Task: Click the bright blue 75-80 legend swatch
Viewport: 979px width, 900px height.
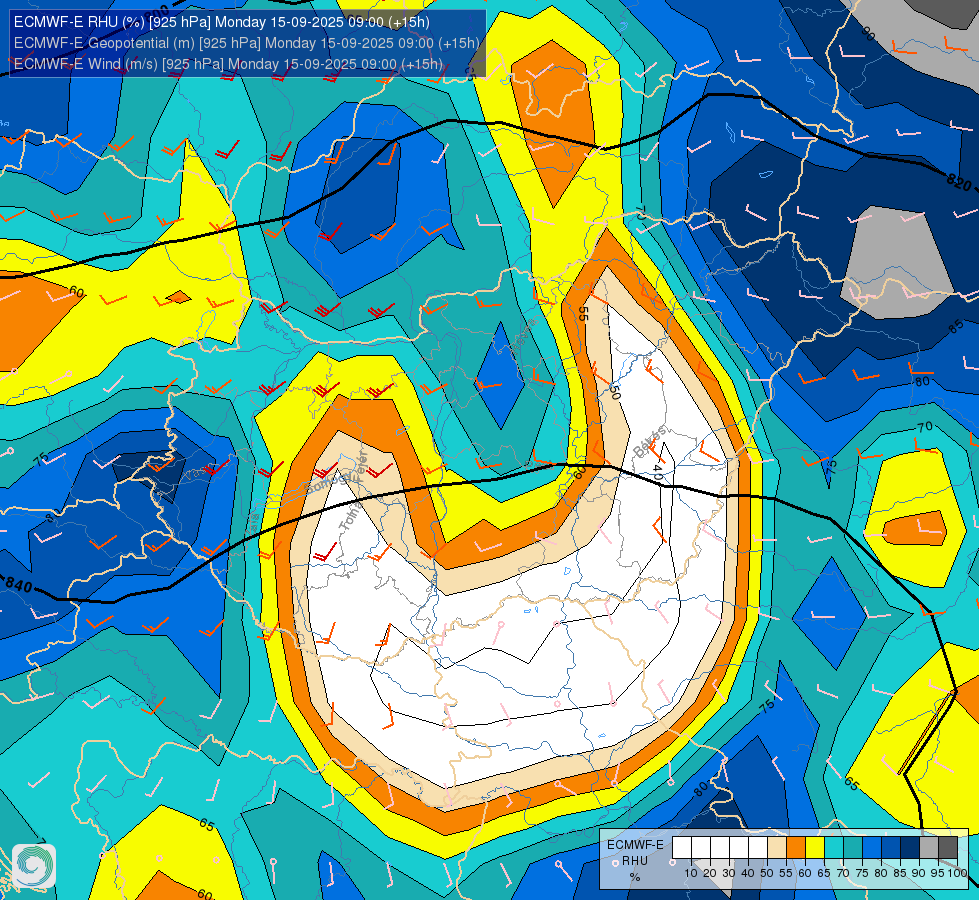Action: point(872,848)
